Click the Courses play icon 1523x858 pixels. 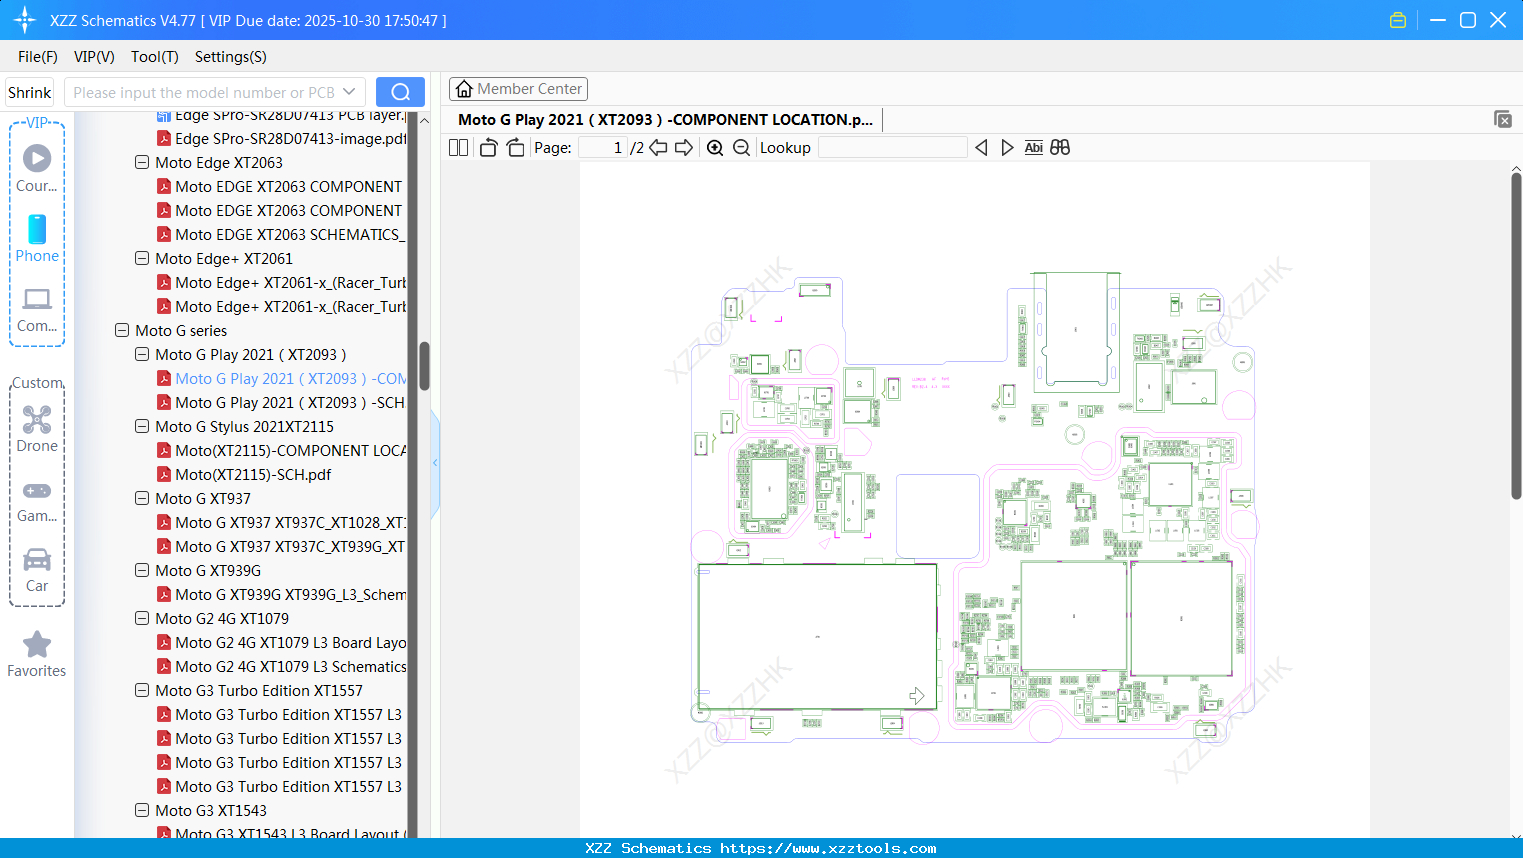(37, 157)
